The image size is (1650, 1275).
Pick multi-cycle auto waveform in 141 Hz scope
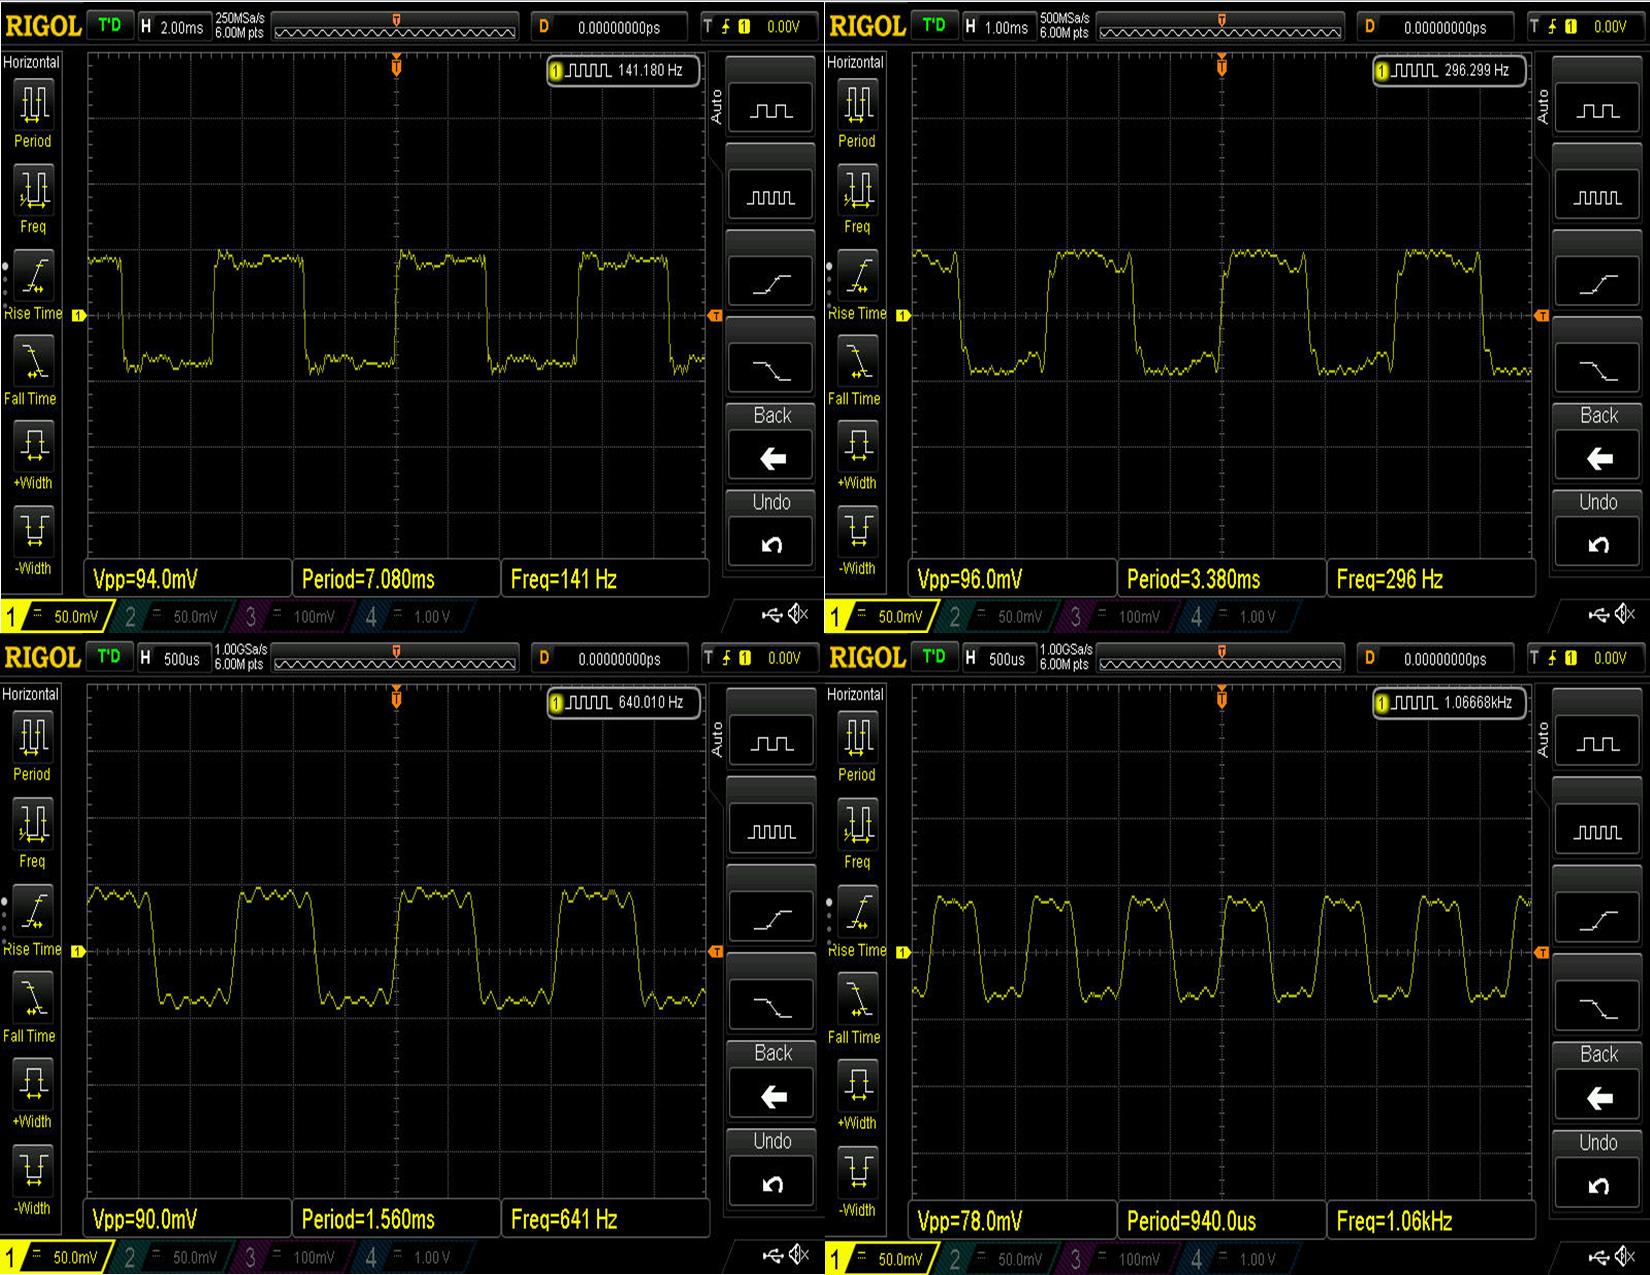coord(771,194)
